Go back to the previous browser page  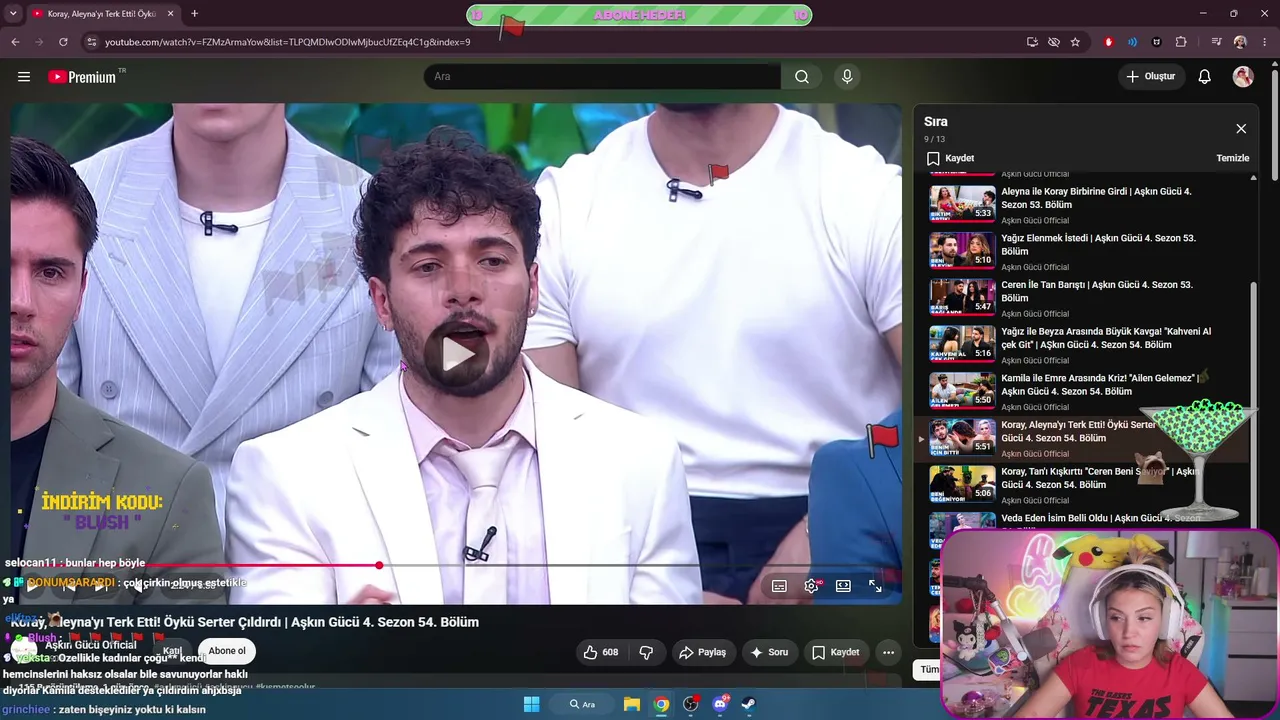[x=15, y=42]
